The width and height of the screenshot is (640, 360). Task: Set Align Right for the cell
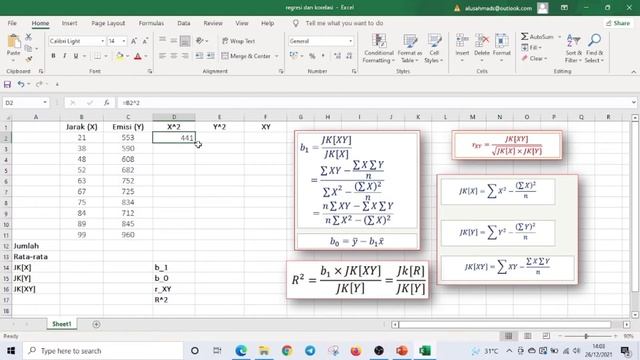[185, 56]
